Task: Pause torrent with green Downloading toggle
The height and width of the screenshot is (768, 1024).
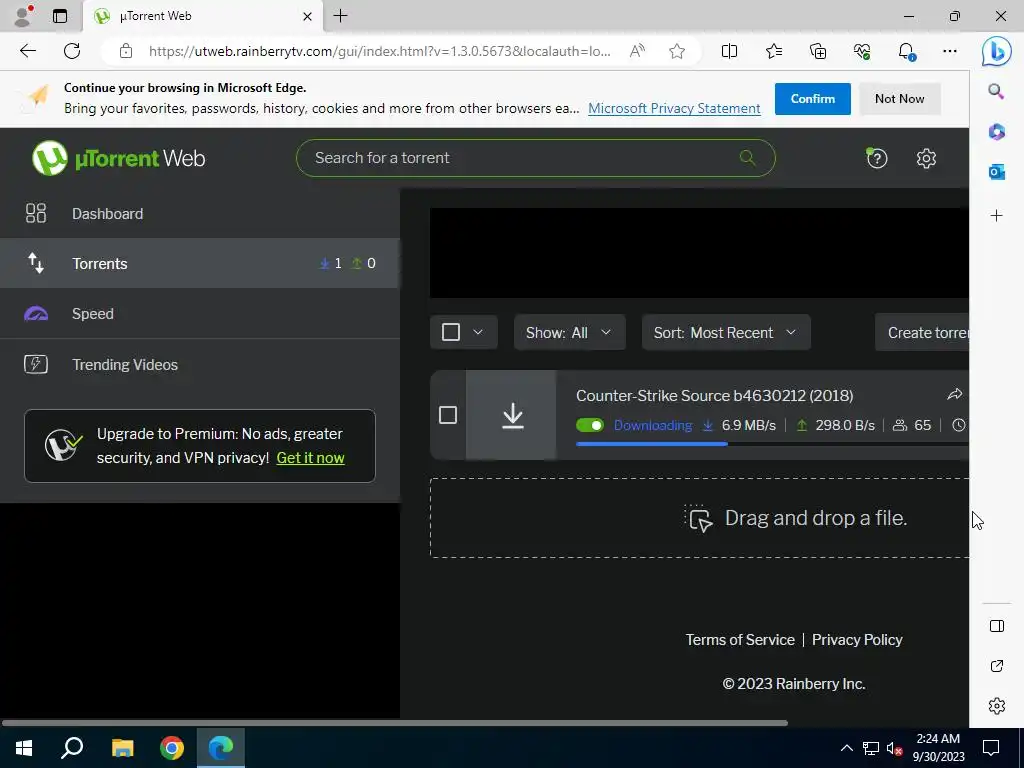Action: point(590,425)
